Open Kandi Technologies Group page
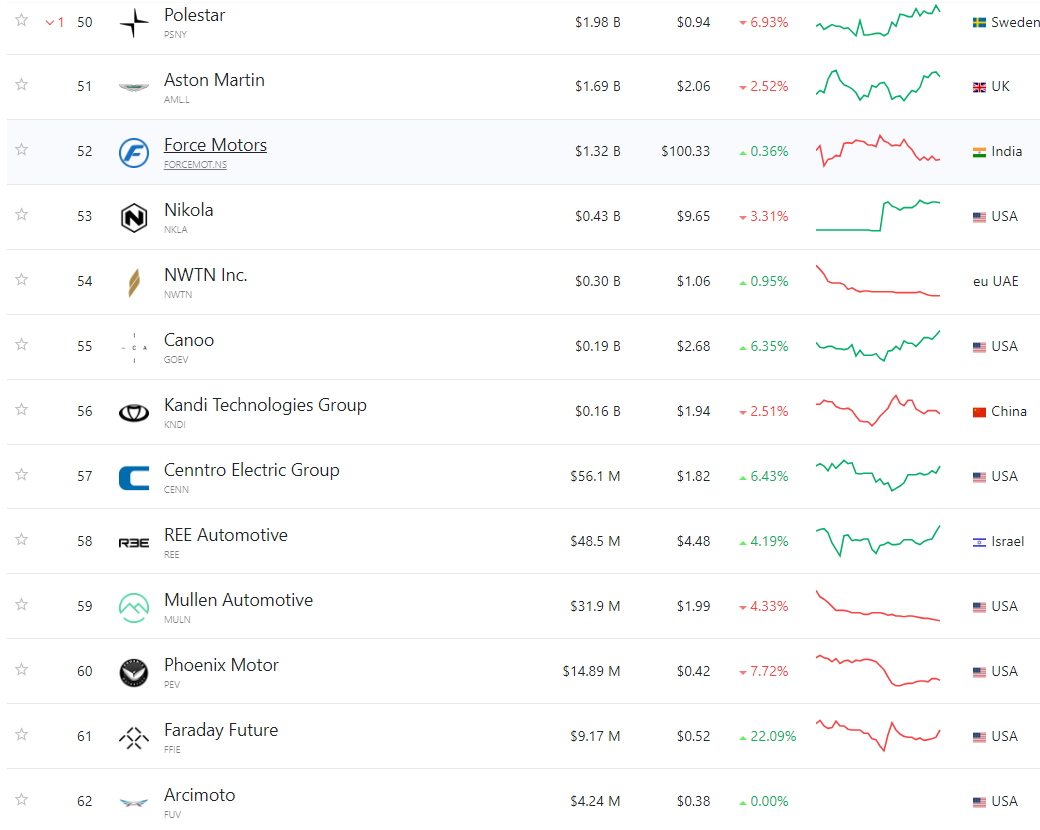The width and height of the screenshot is (1040, 830). (265, 405)
